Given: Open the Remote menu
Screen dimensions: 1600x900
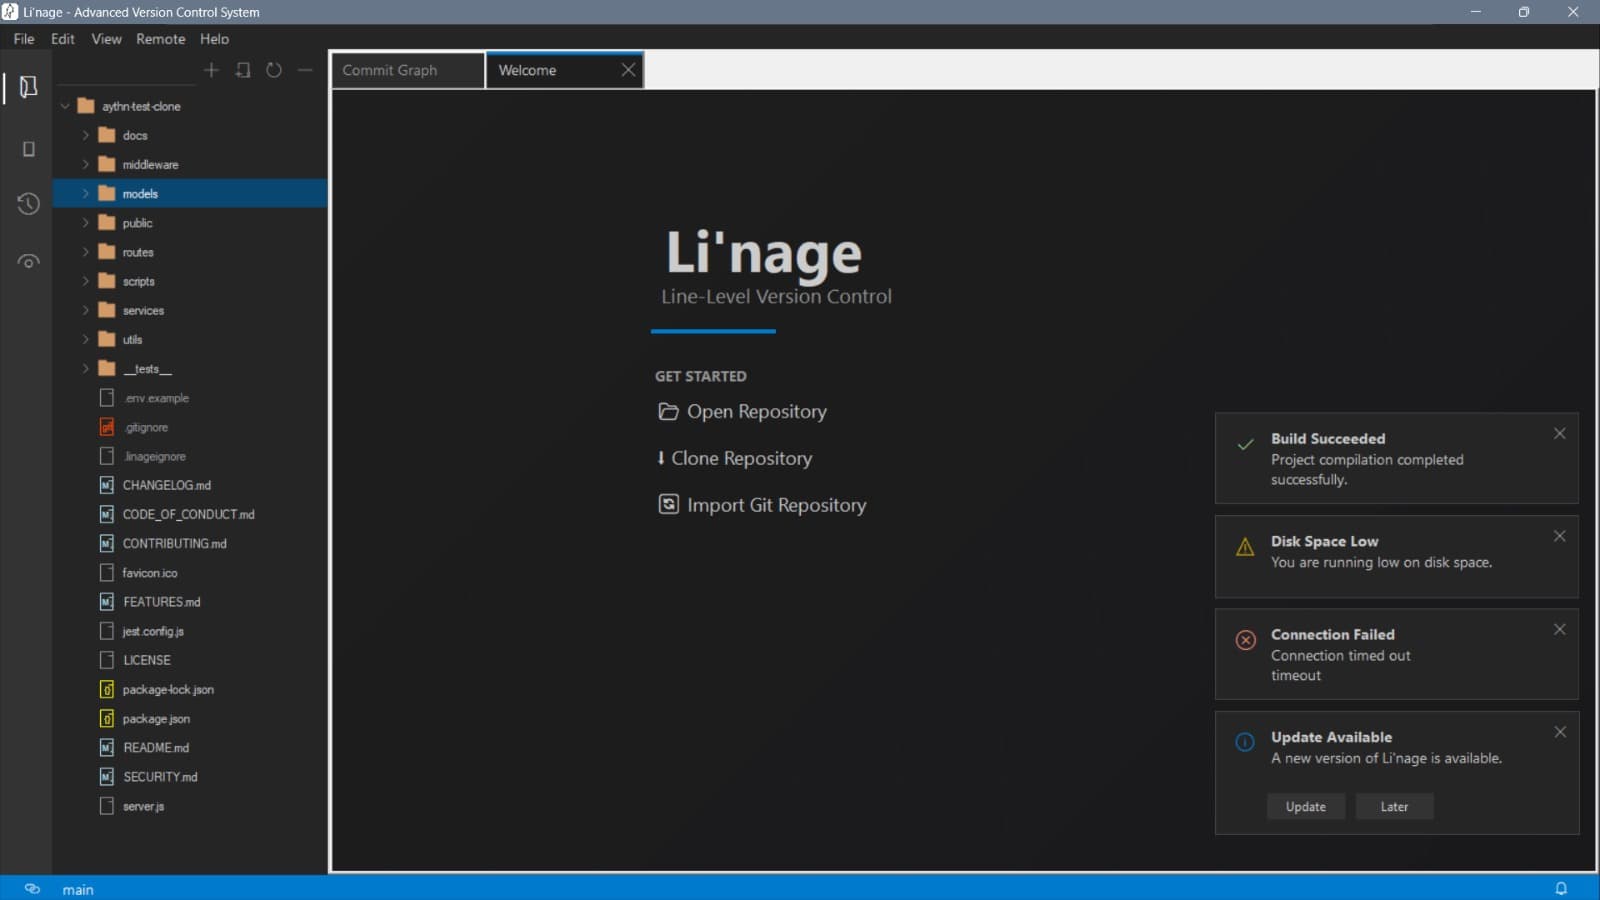Looking at the screenshot, I should click(x=161, y=39).
